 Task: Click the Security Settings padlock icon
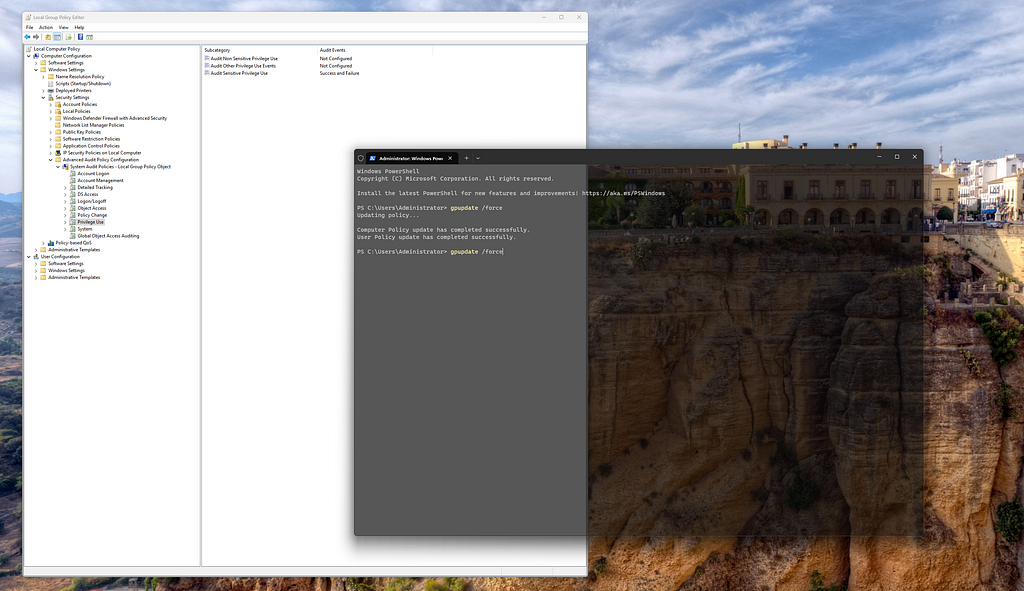51,97
